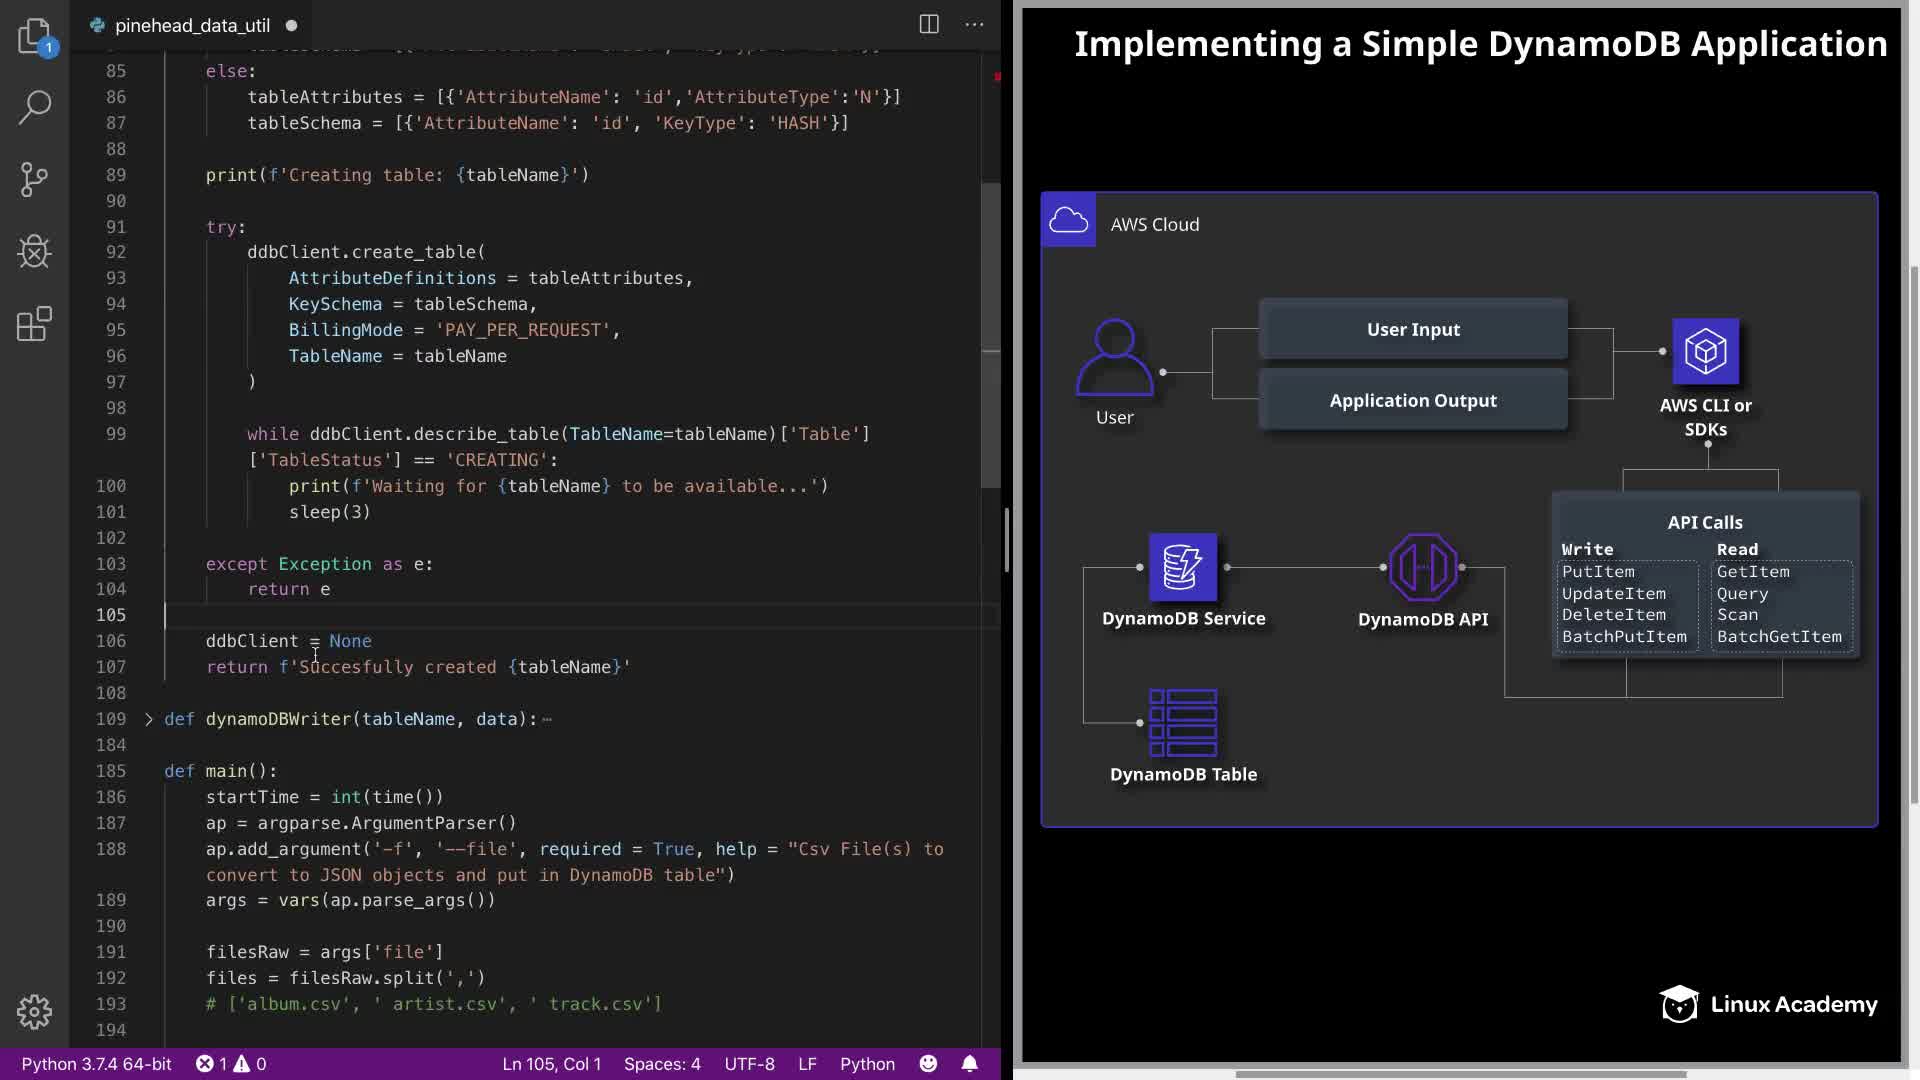Open the Search panel icon
The height and width of the screenshot is (1080, 1920).
pos(34,107)
